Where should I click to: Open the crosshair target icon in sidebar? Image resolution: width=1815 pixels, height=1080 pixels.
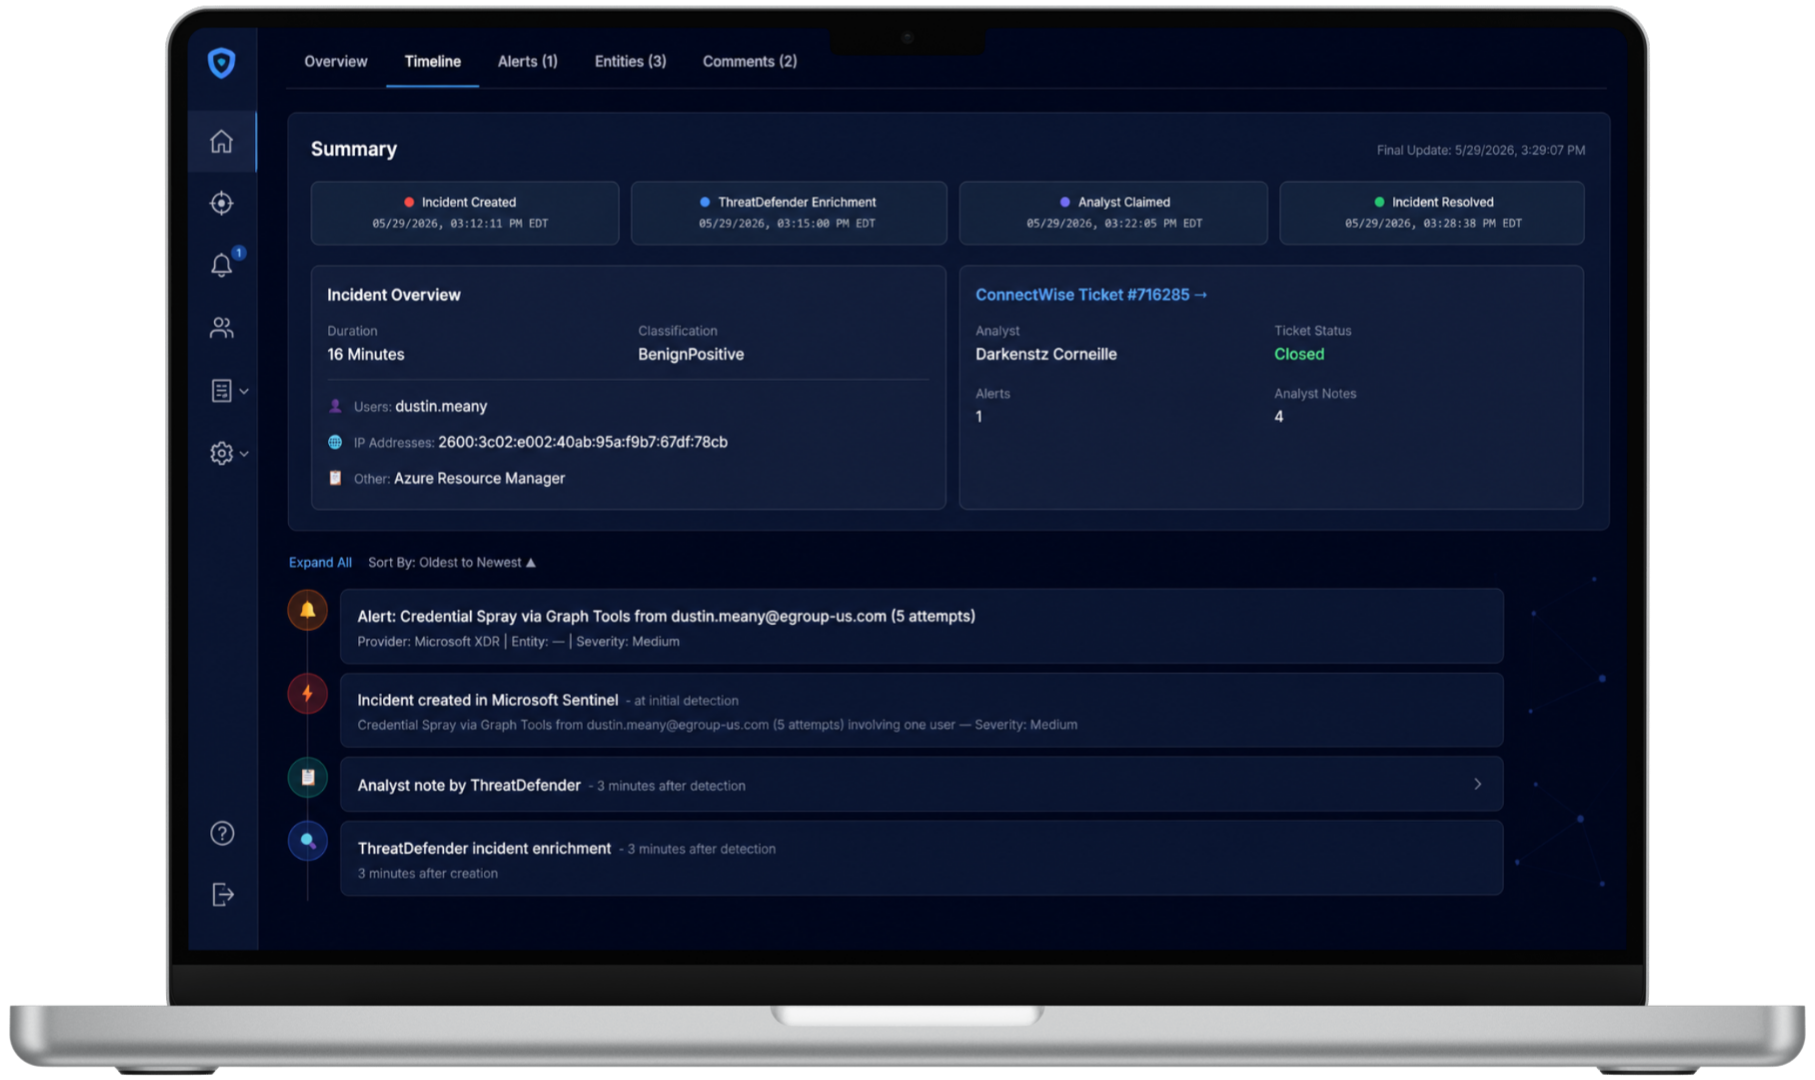click(x=221, y=203)
